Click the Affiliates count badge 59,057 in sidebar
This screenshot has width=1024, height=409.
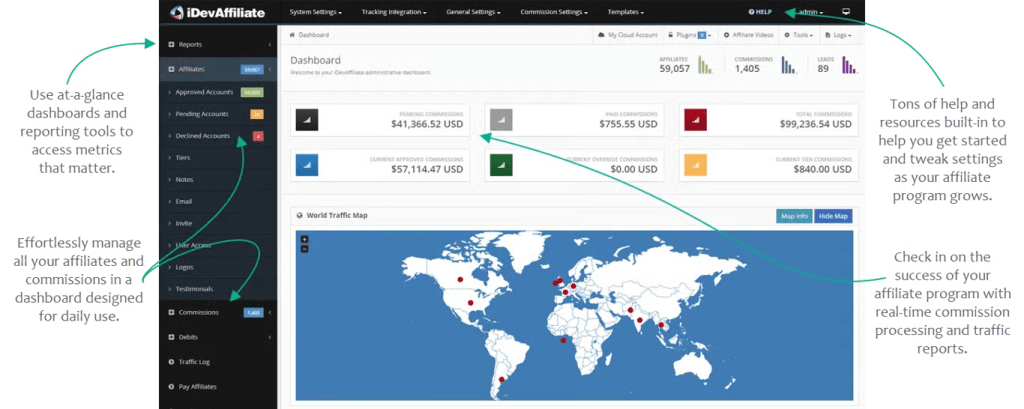tap(251, 69)
